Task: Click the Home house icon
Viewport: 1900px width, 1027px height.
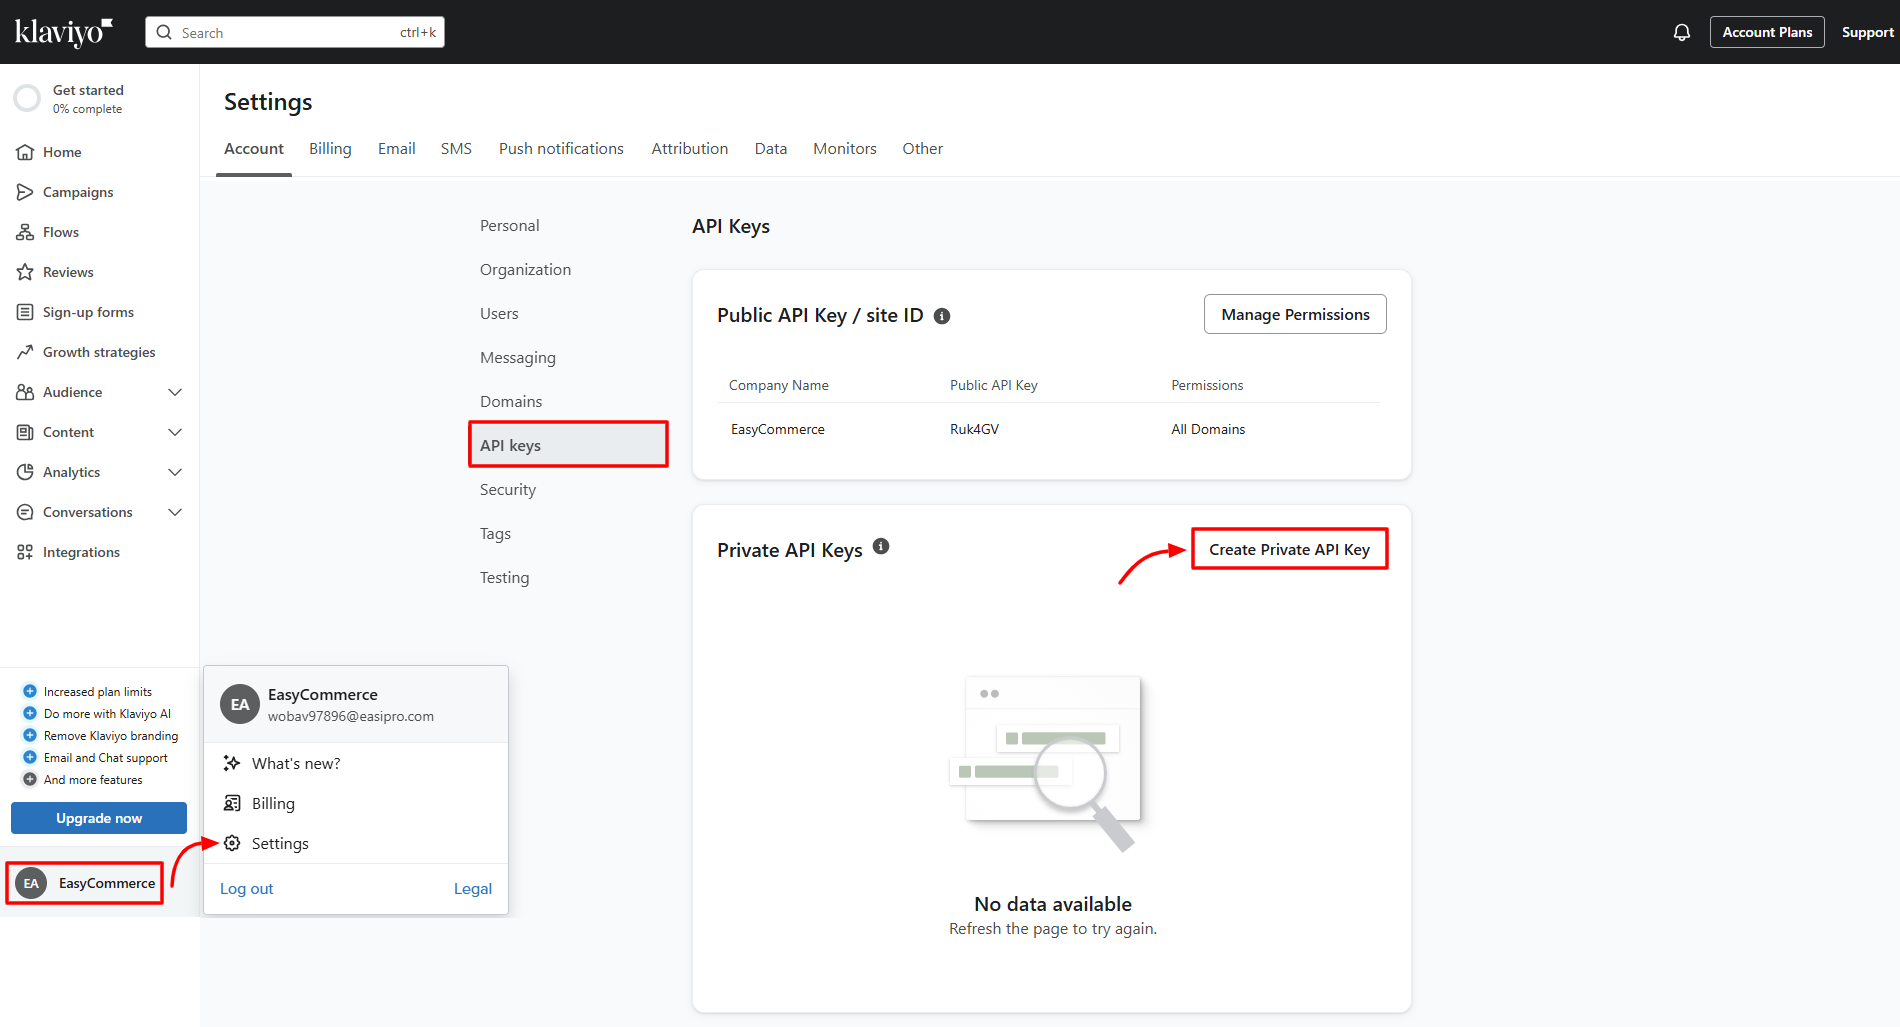Action: pyautogui.click(x=25, y=152)
